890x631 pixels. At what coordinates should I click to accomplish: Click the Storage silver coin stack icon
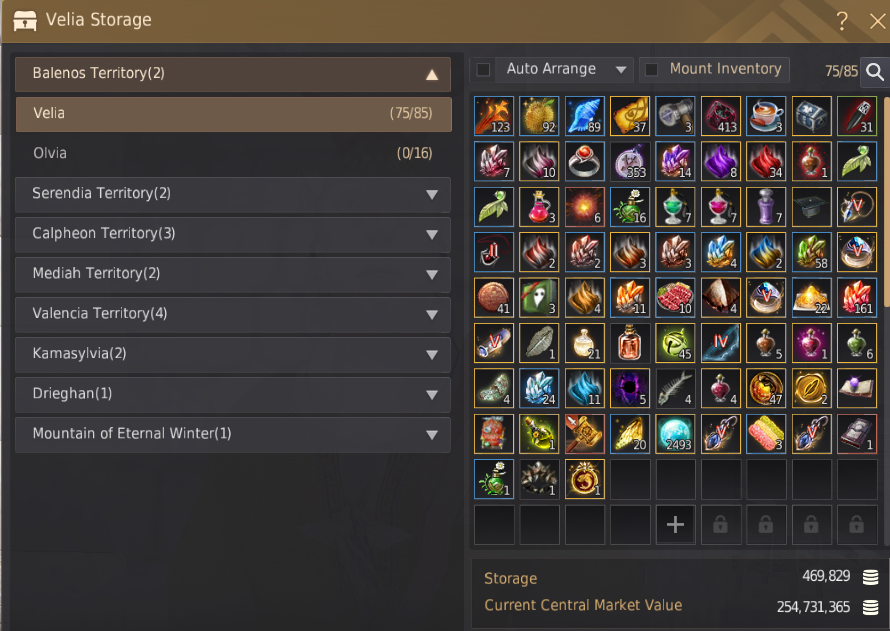pyautogui.click(x=870, y=577)
